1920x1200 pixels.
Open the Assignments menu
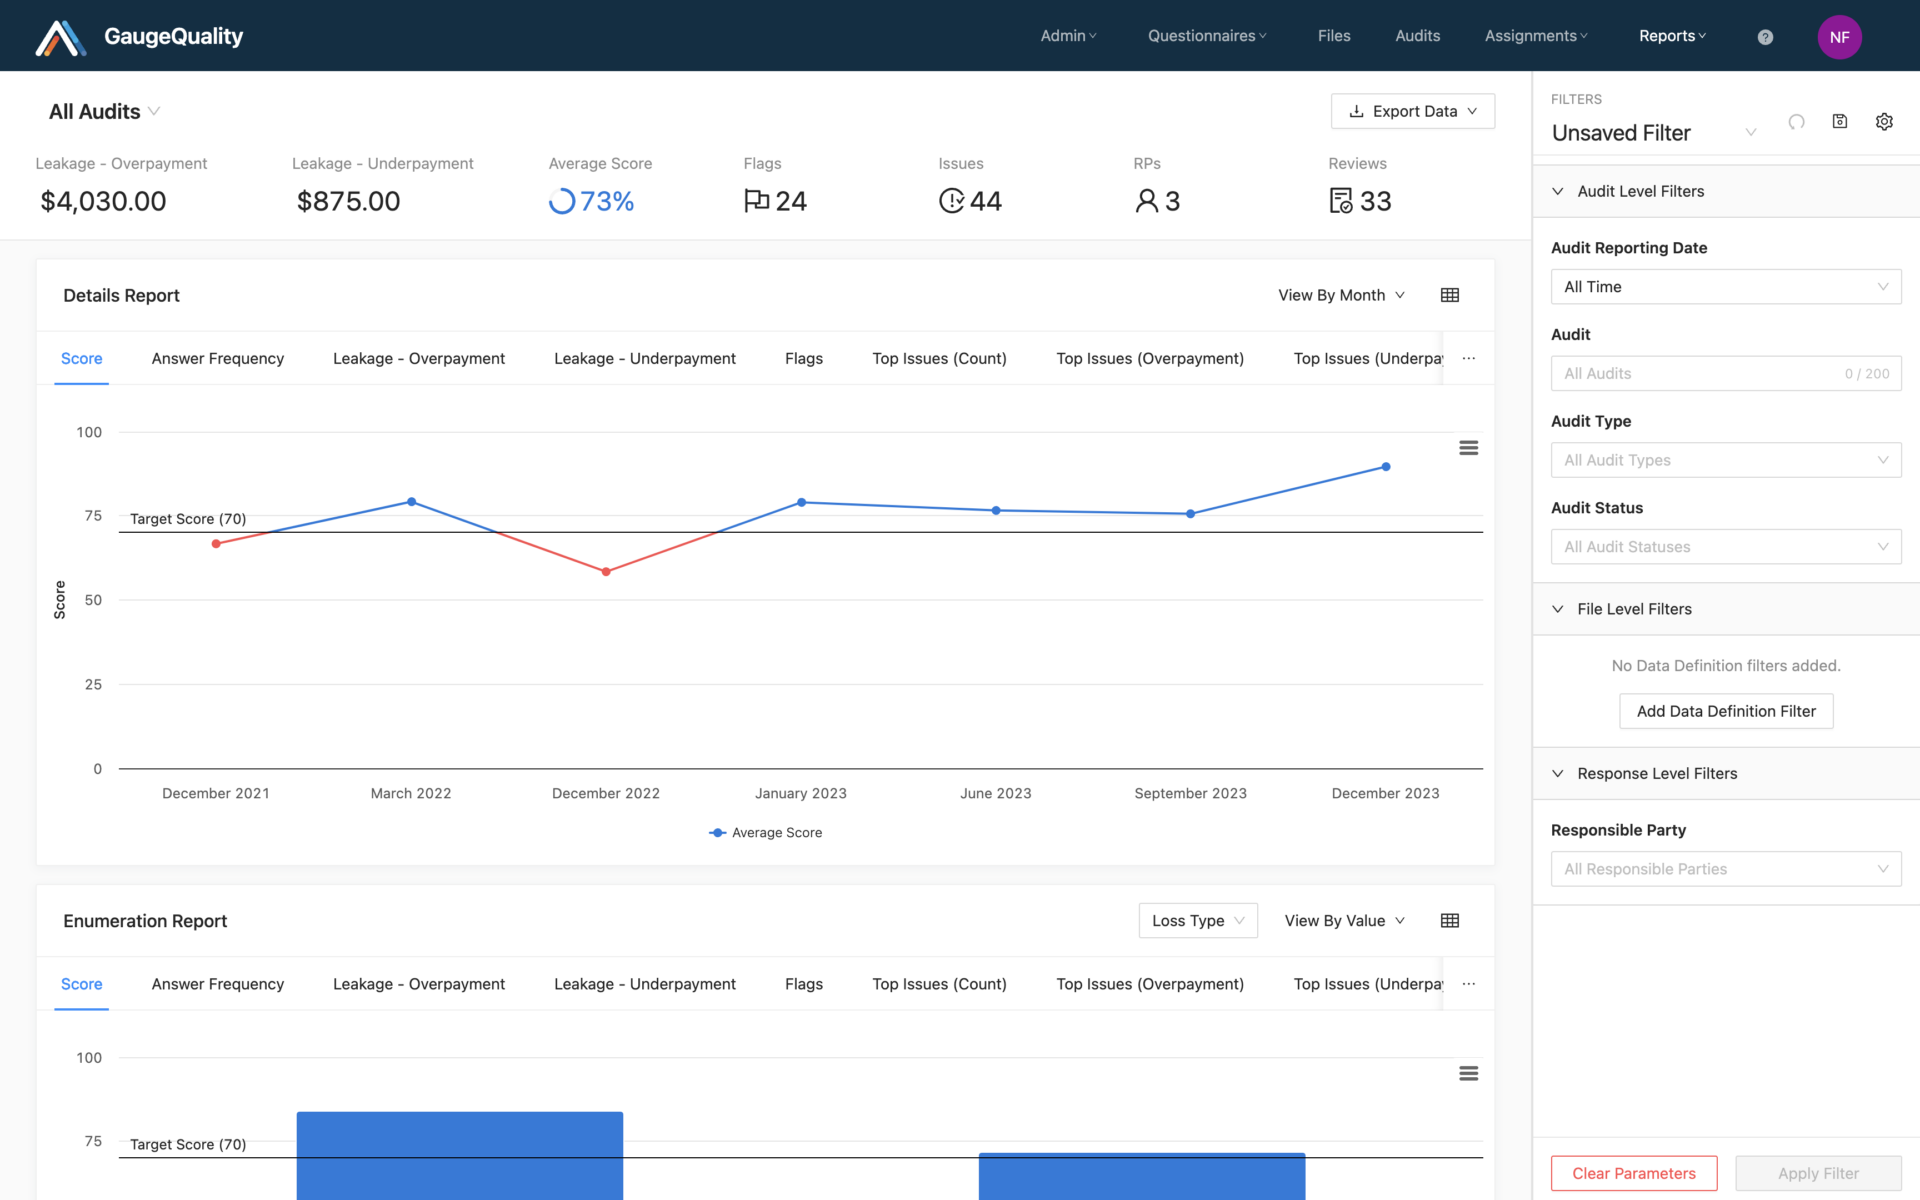click(1536, 36)
